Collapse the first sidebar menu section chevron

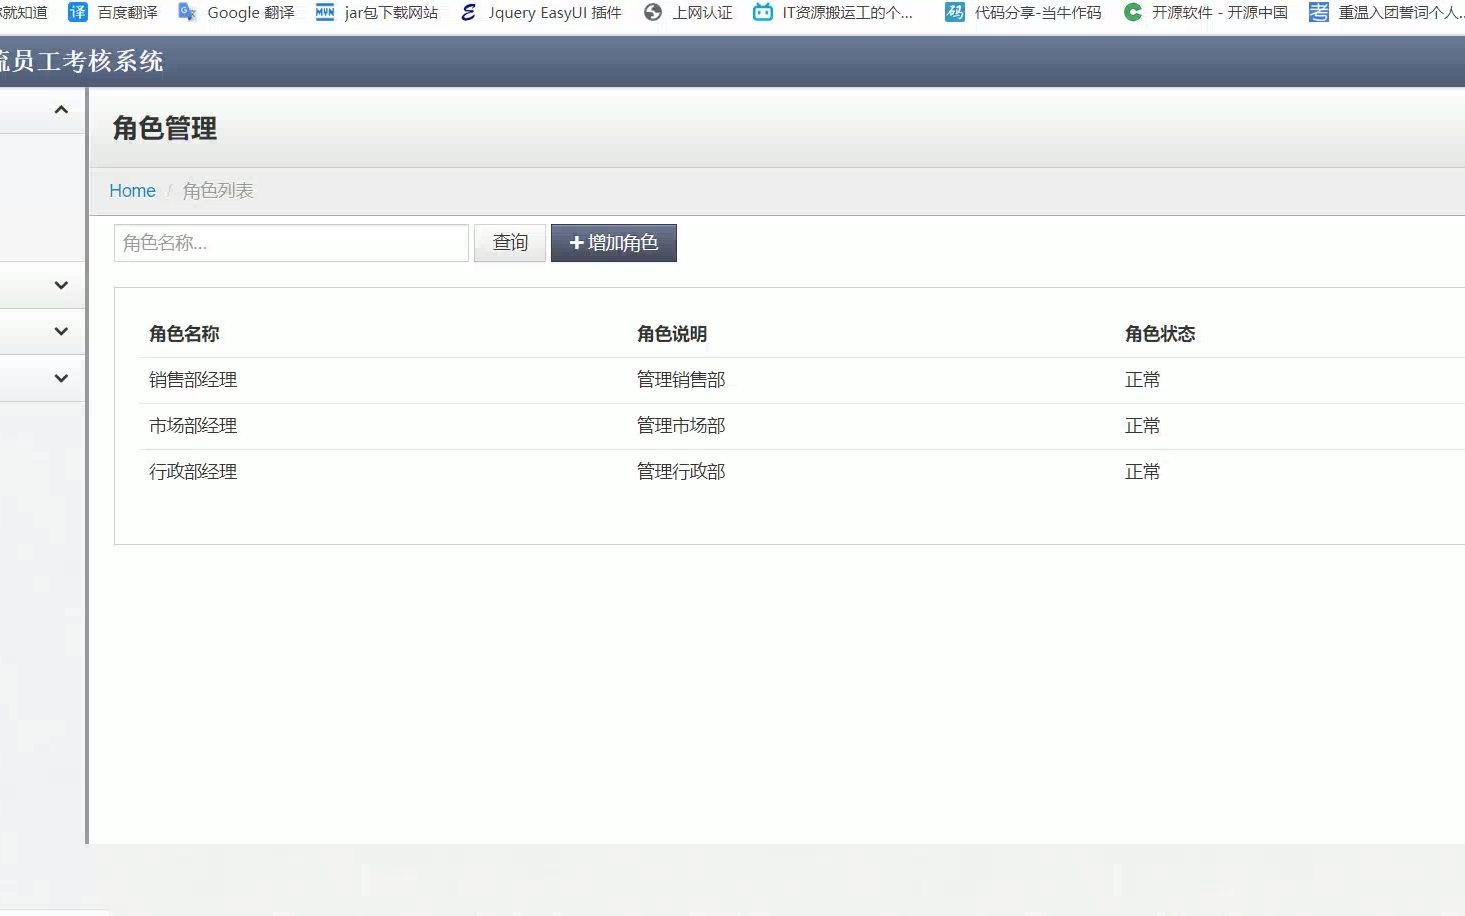(x=61, y=110)
